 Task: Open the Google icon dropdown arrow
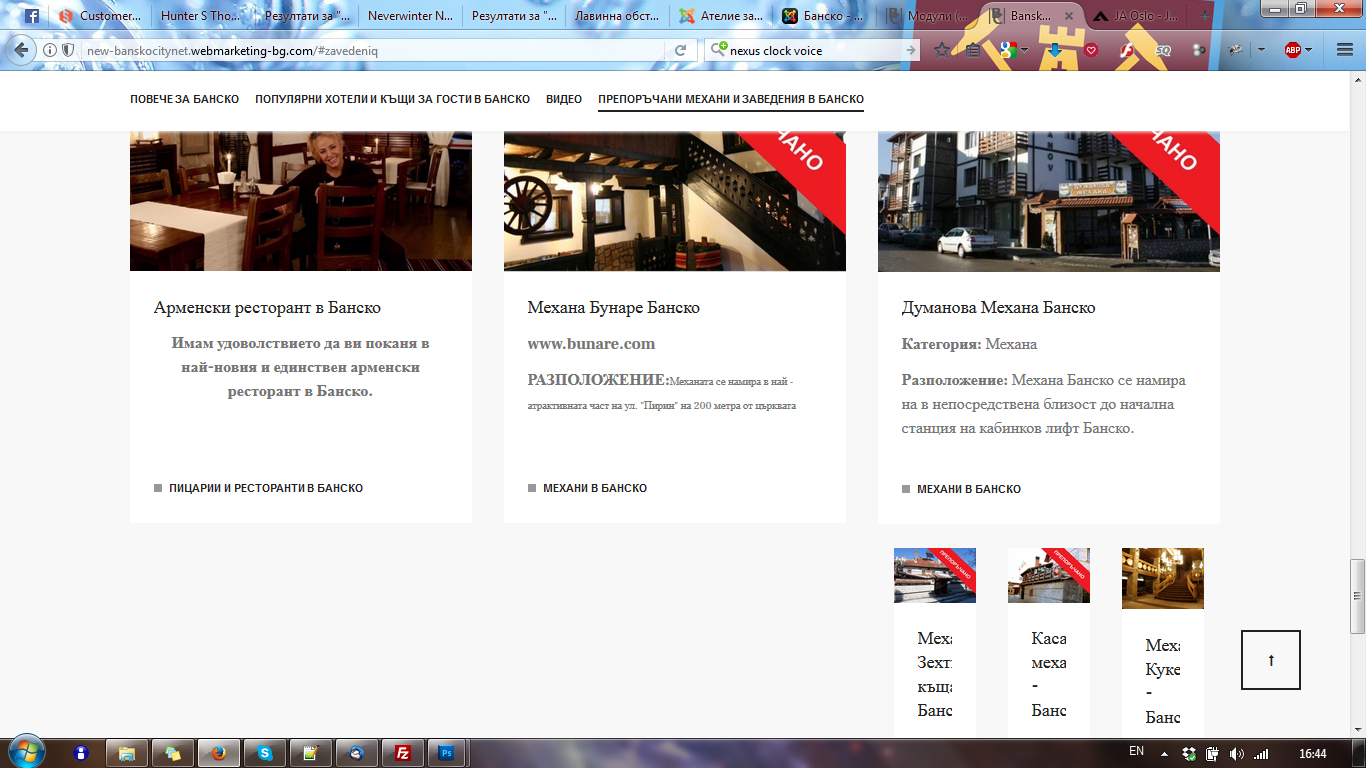pyautogui.click(x=1025, y=50)
